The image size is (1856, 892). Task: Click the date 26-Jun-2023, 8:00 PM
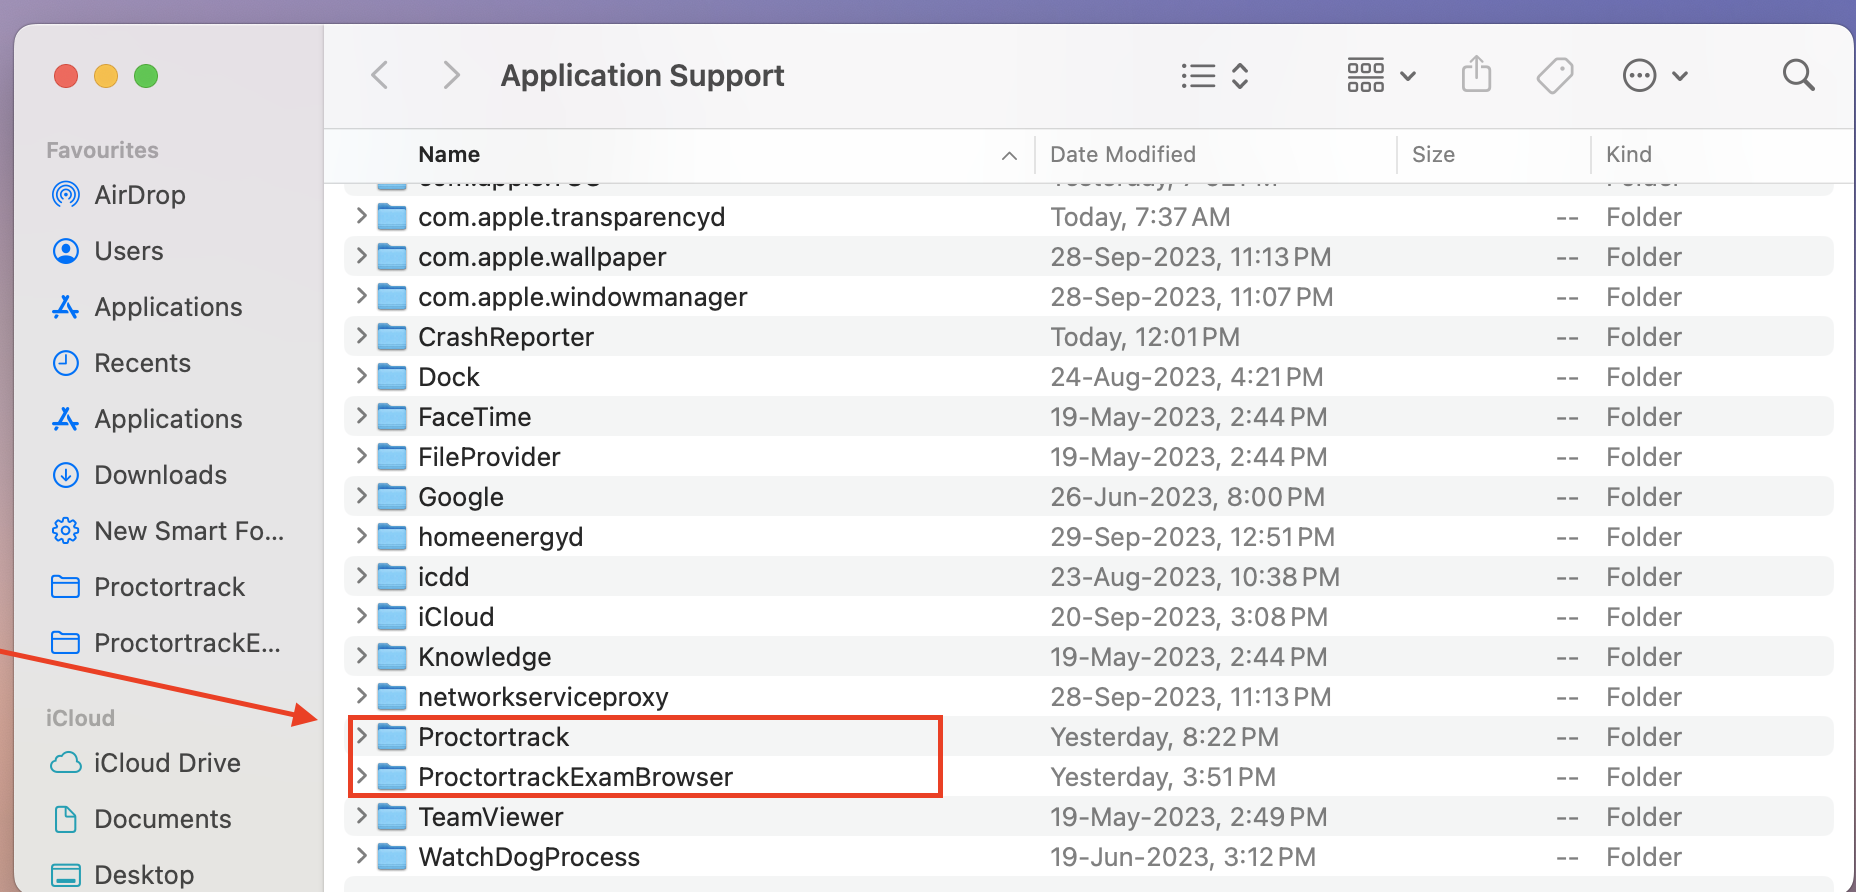click(x=1187, y=497)
